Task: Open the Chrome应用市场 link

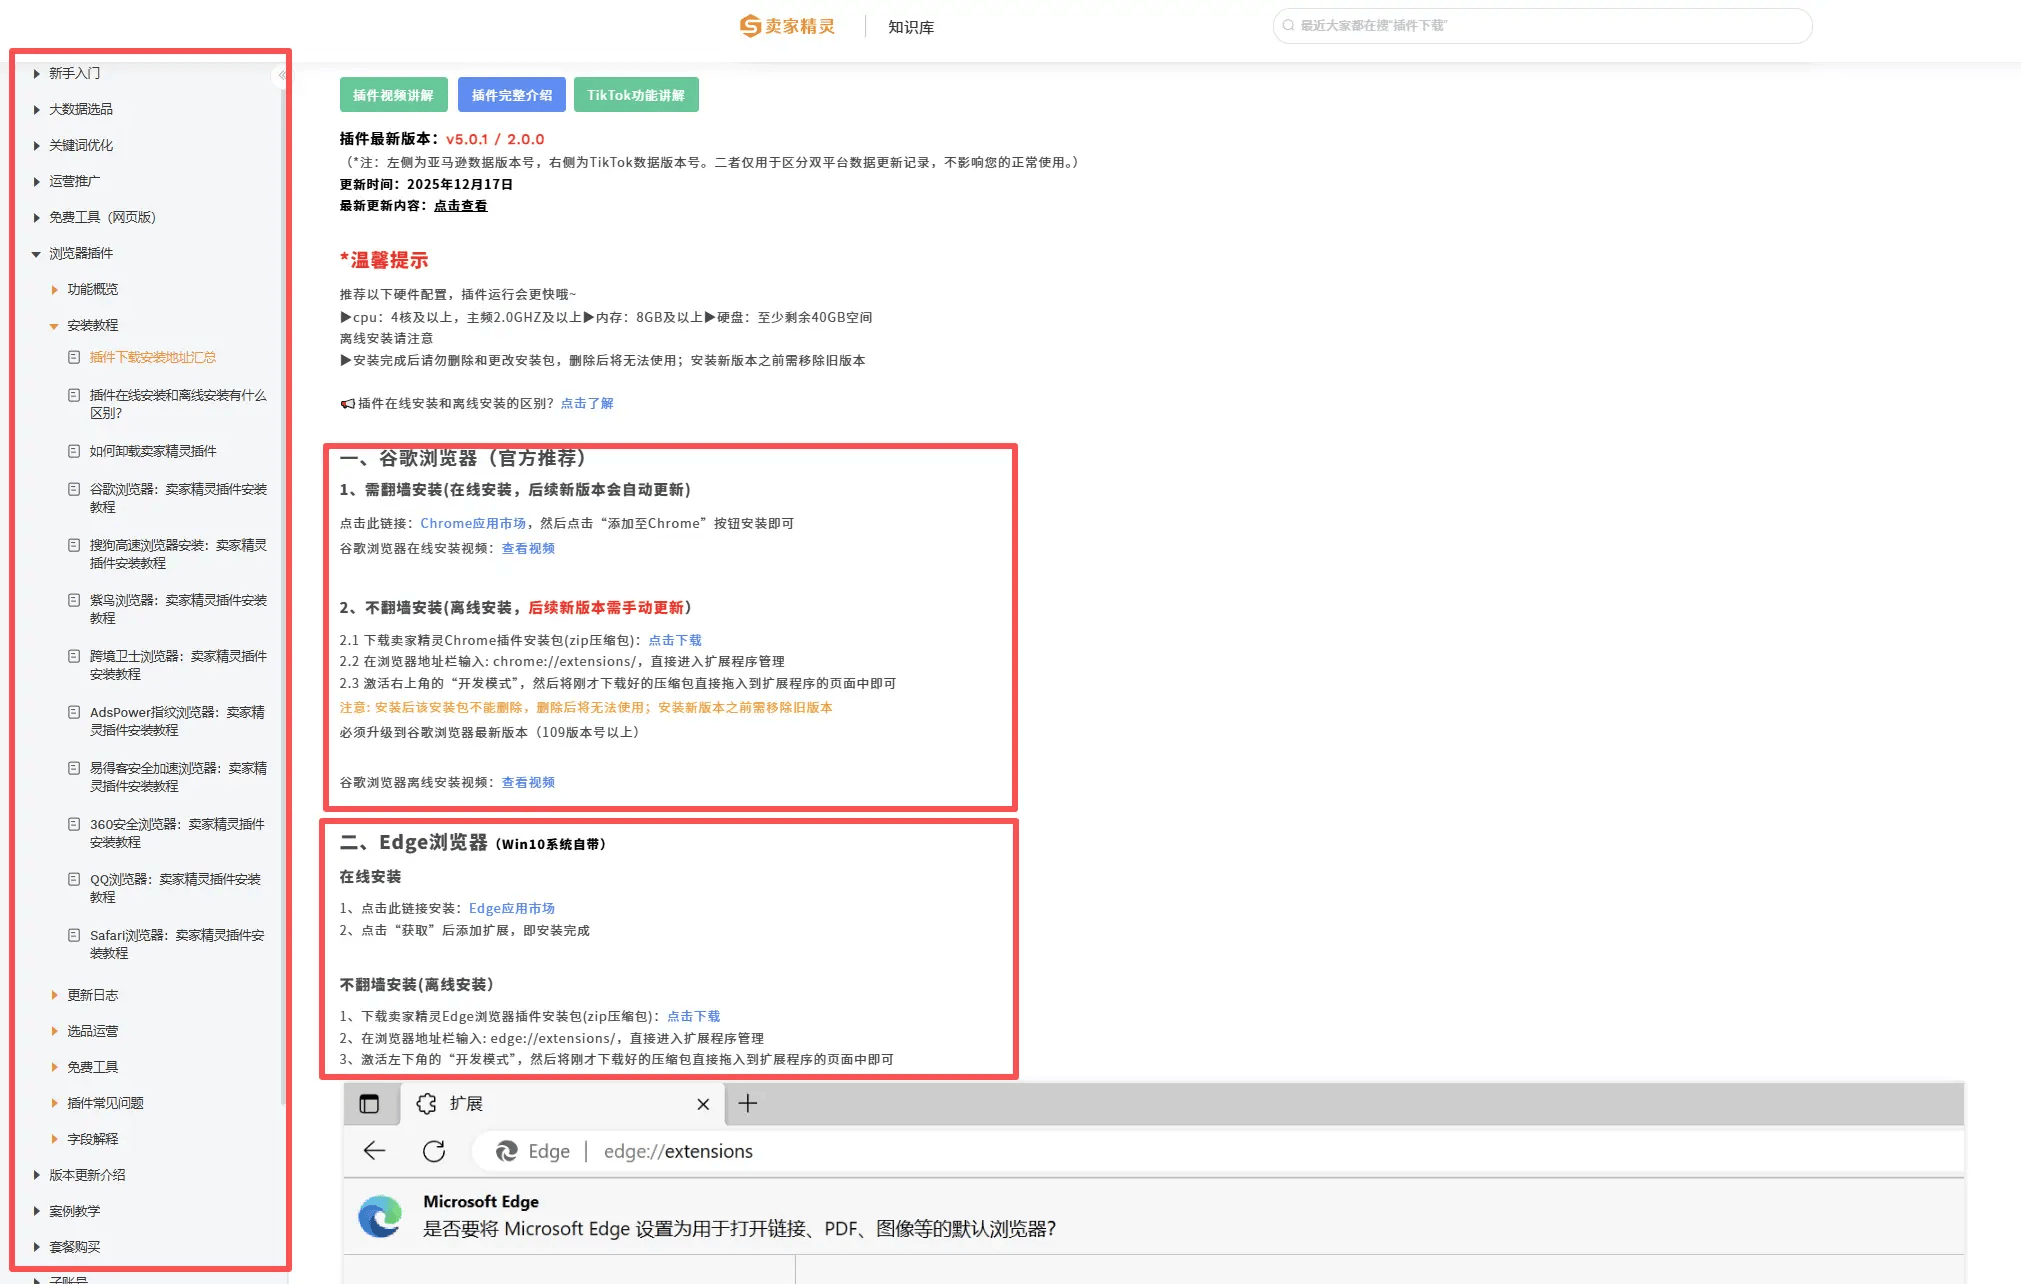Action: click(x=473, y=523)
